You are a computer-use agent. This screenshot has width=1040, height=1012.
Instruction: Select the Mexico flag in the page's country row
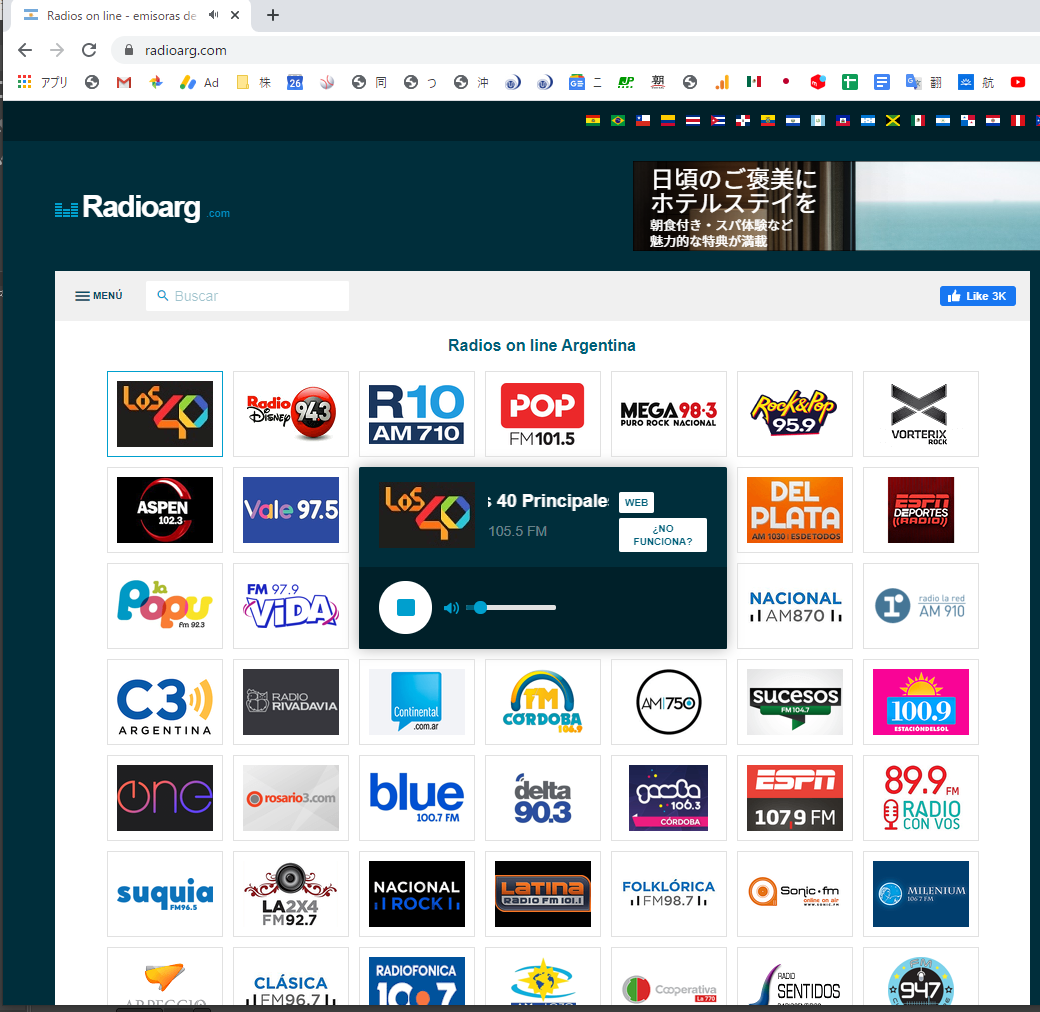click(918, 120)
